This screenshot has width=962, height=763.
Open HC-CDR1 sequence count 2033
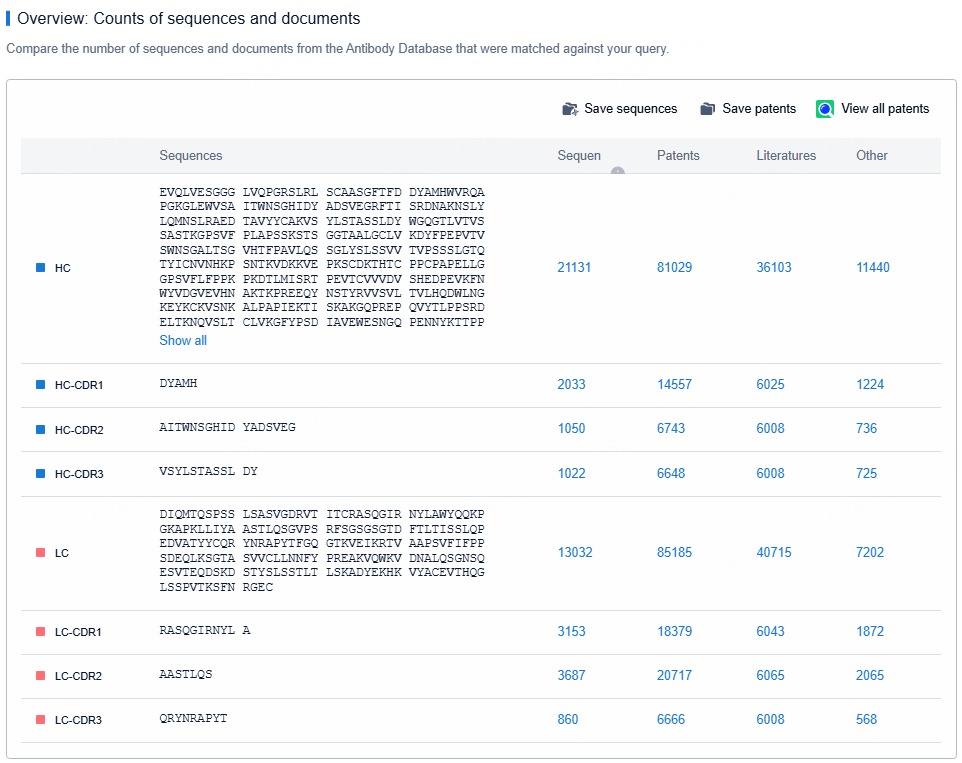[571, 385]
